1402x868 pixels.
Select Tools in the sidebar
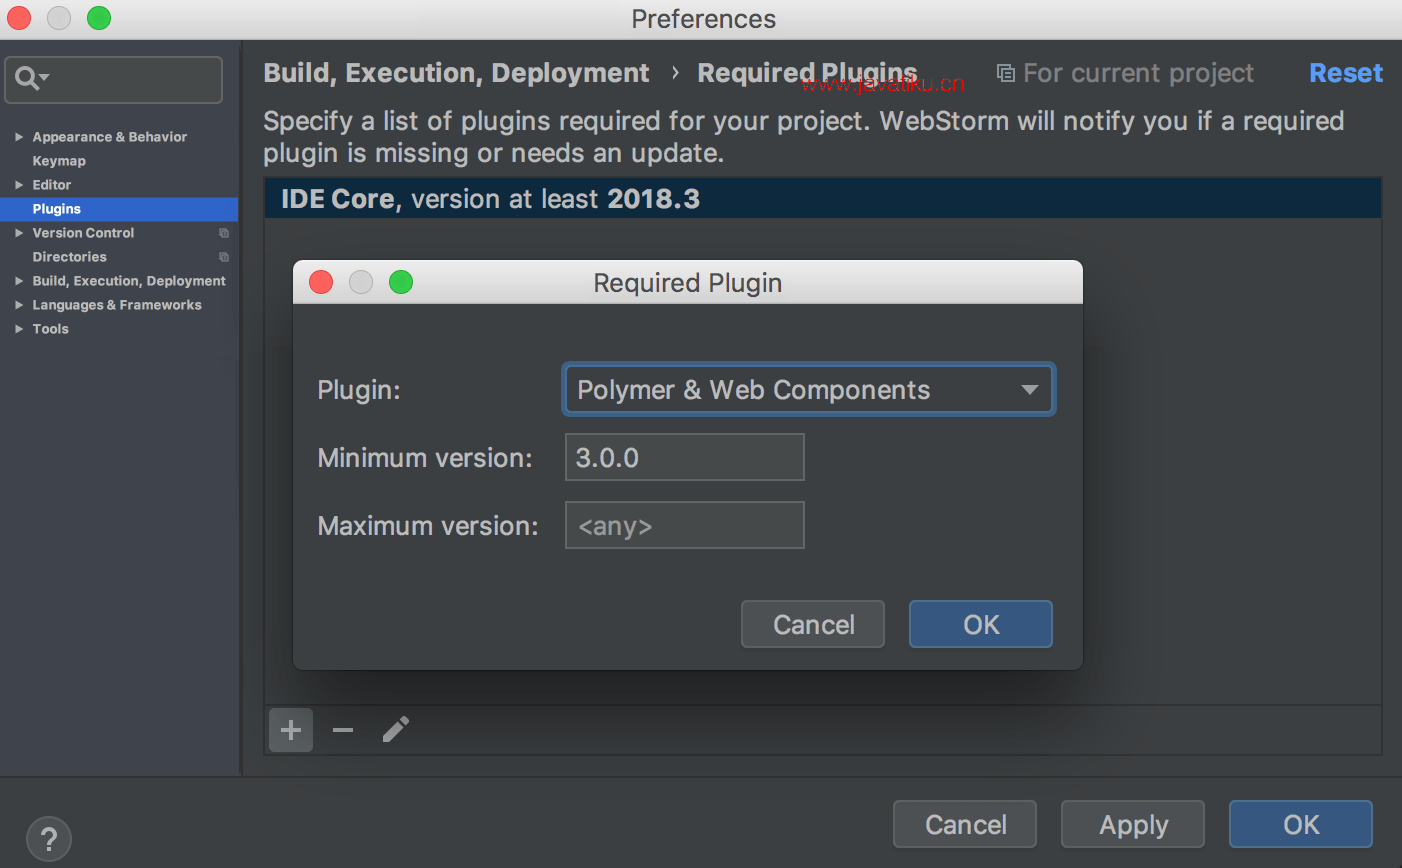[50, 329]
